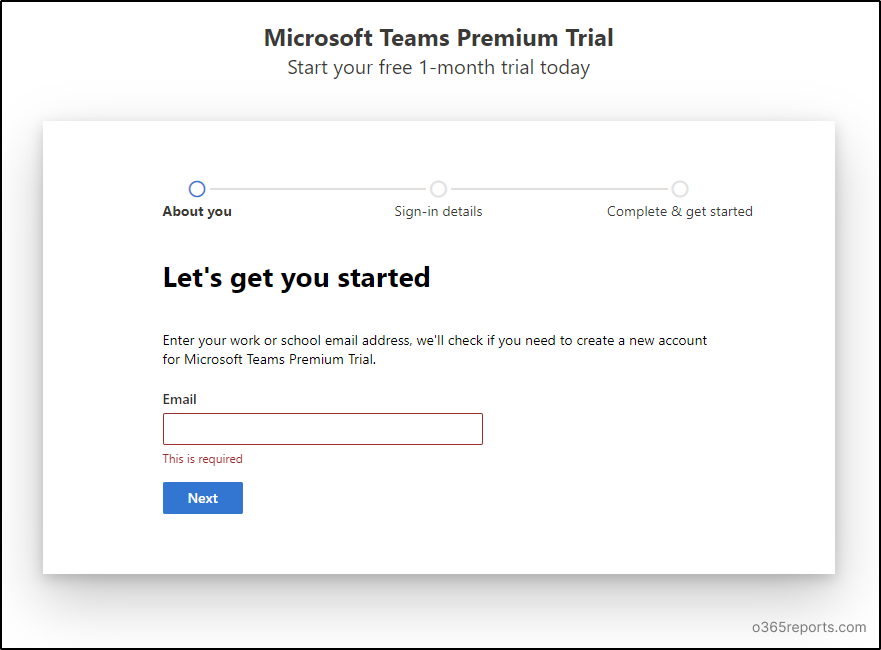The image size is (881, 650).
Task: Click the Complete & get started step circle
Action: coord(680,189)
